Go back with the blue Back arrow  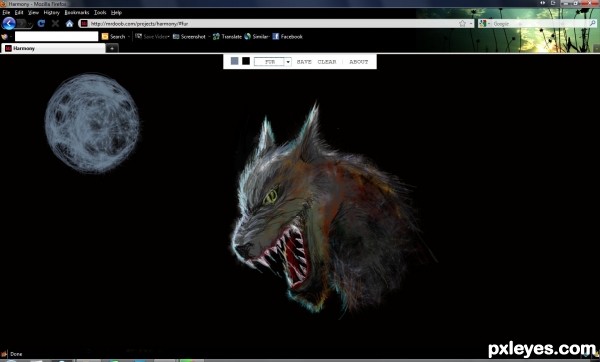9,23
